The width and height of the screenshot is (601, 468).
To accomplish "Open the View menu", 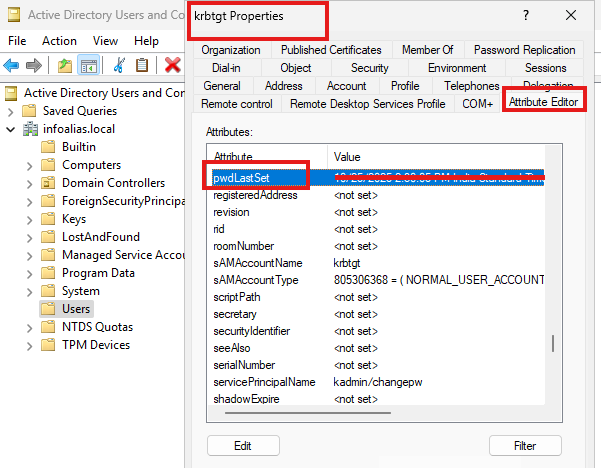I will point(105,41).
